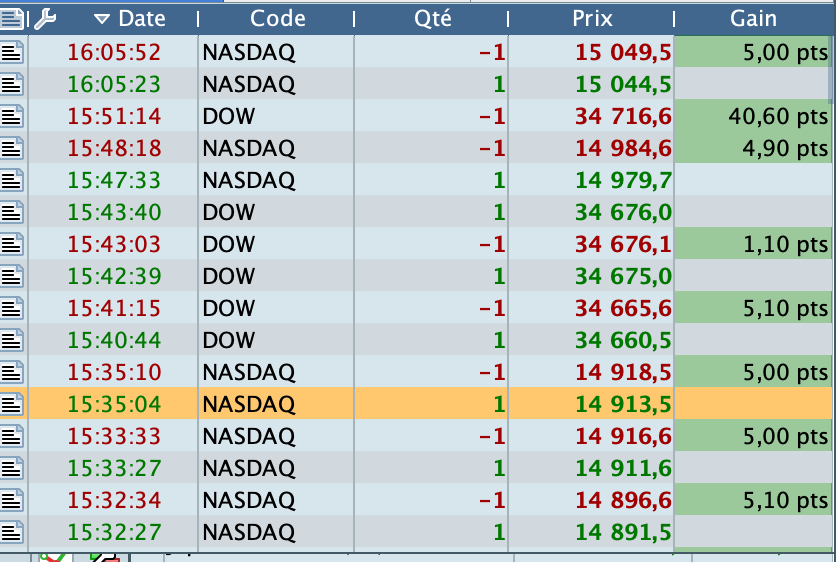Click the price 15 044,5
836x562 pixels.
click(x=623, y=84)
